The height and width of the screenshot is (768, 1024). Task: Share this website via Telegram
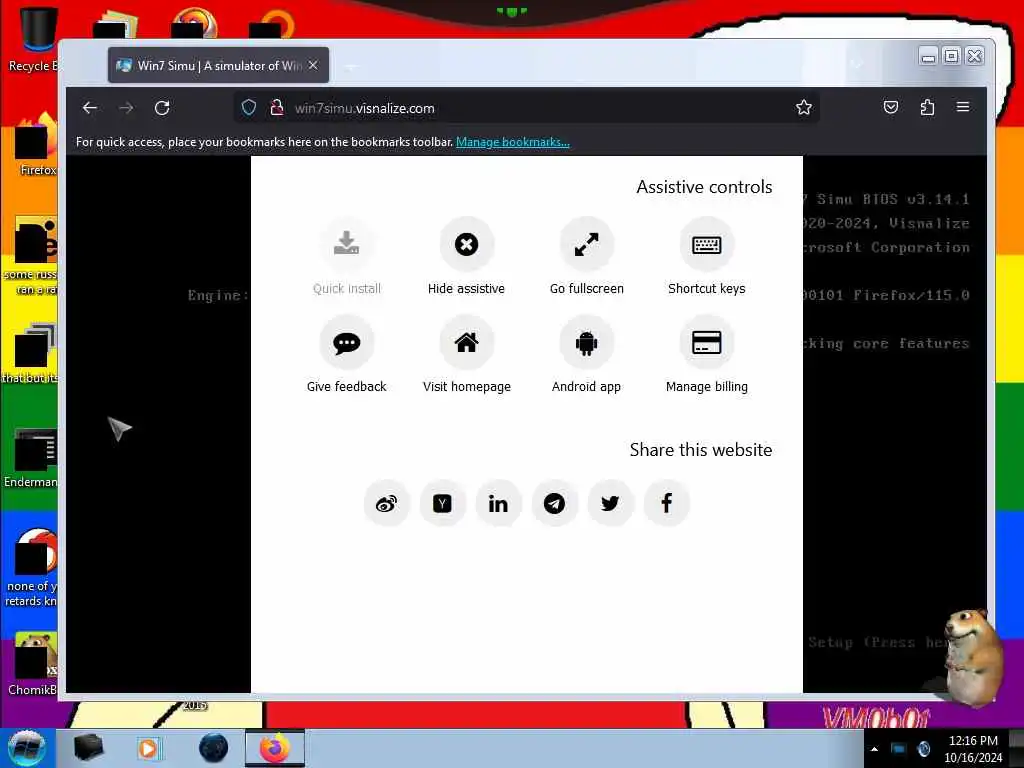pyautogui.click(x=554, y=503)
